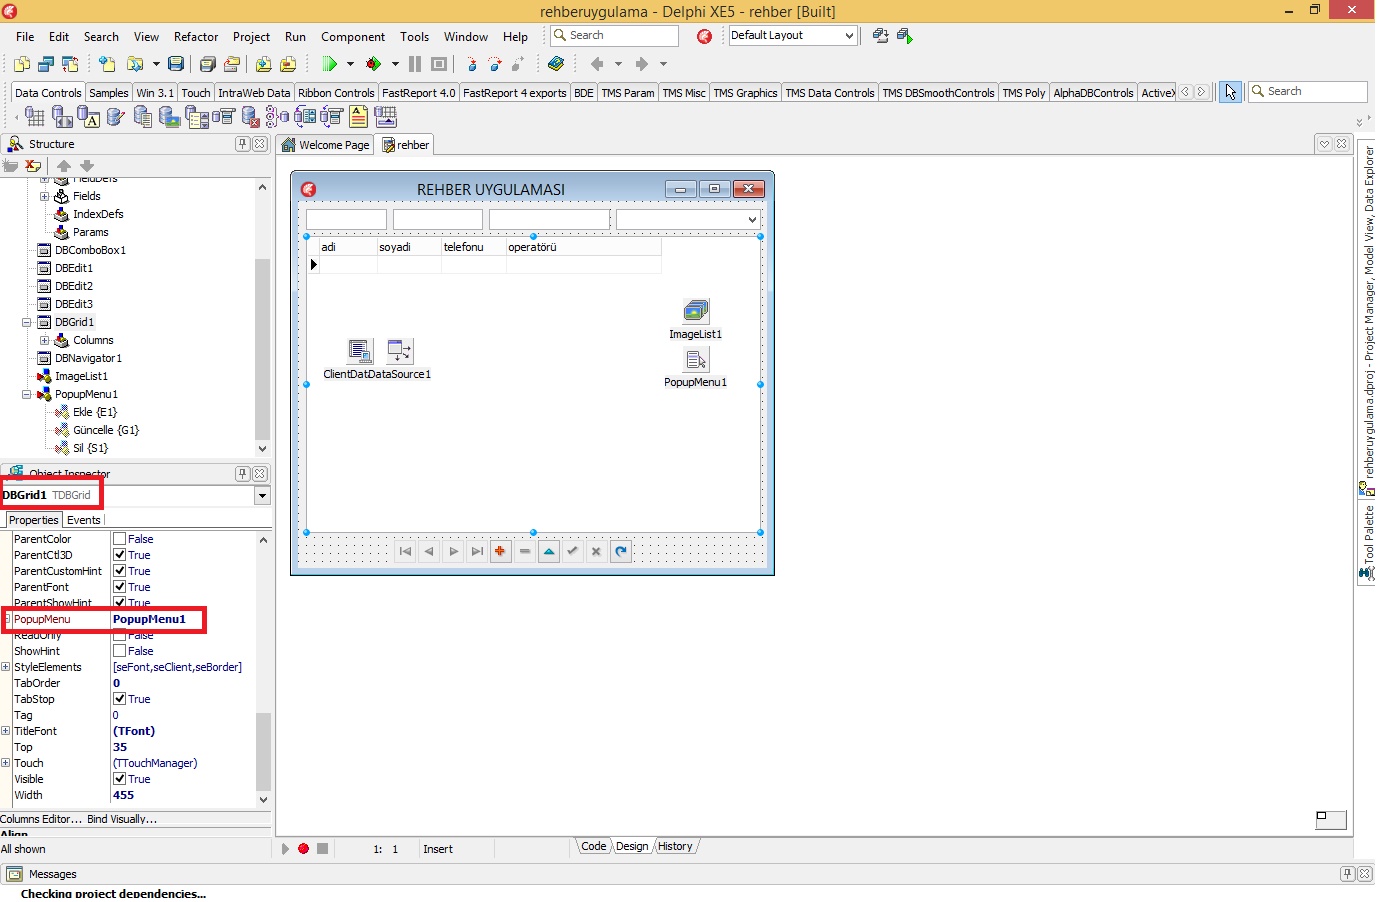This screenshot has height=902, width=1384.
Task: Select the DBImage component in palette
Action: point(170,117)
